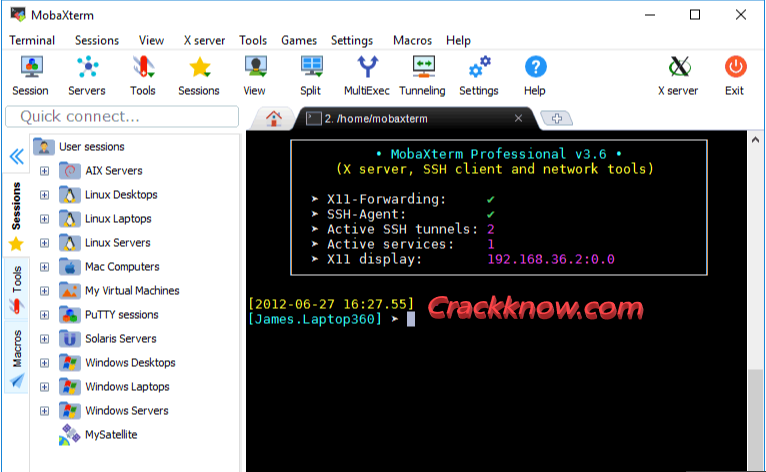Screen dimensions: 766x472
Task: Open the Tools menu in menu bar
Action: (253, 40)
